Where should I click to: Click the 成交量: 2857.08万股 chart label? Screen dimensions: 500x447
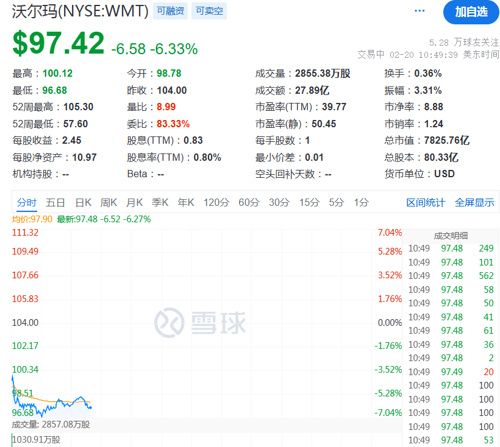[51, 425]
